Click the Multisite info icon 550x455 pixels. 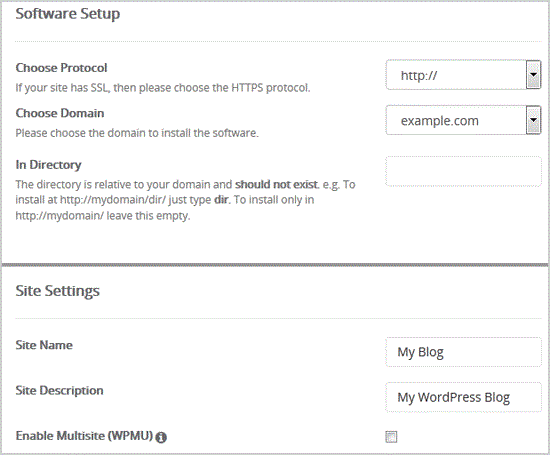(x=161, y=437)
